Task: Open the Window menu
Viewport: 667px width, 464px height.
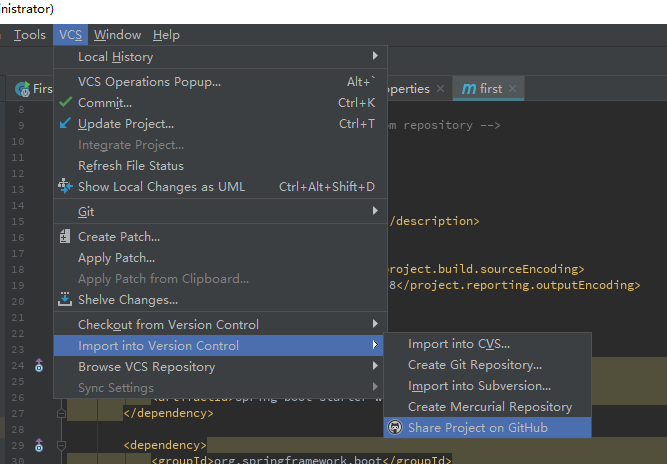Action: click(117, 35)
